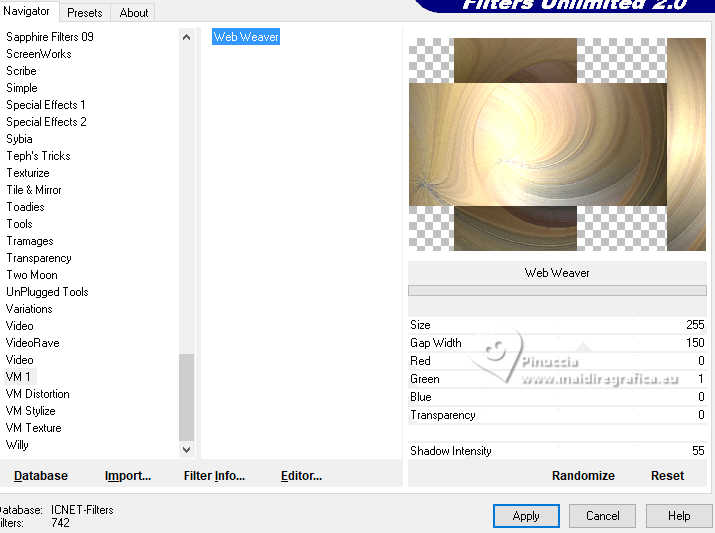Select Special Effects 2 category
The width and height of the screenshot is (715, 533).
pyautogui.click(x=46, y=122)
